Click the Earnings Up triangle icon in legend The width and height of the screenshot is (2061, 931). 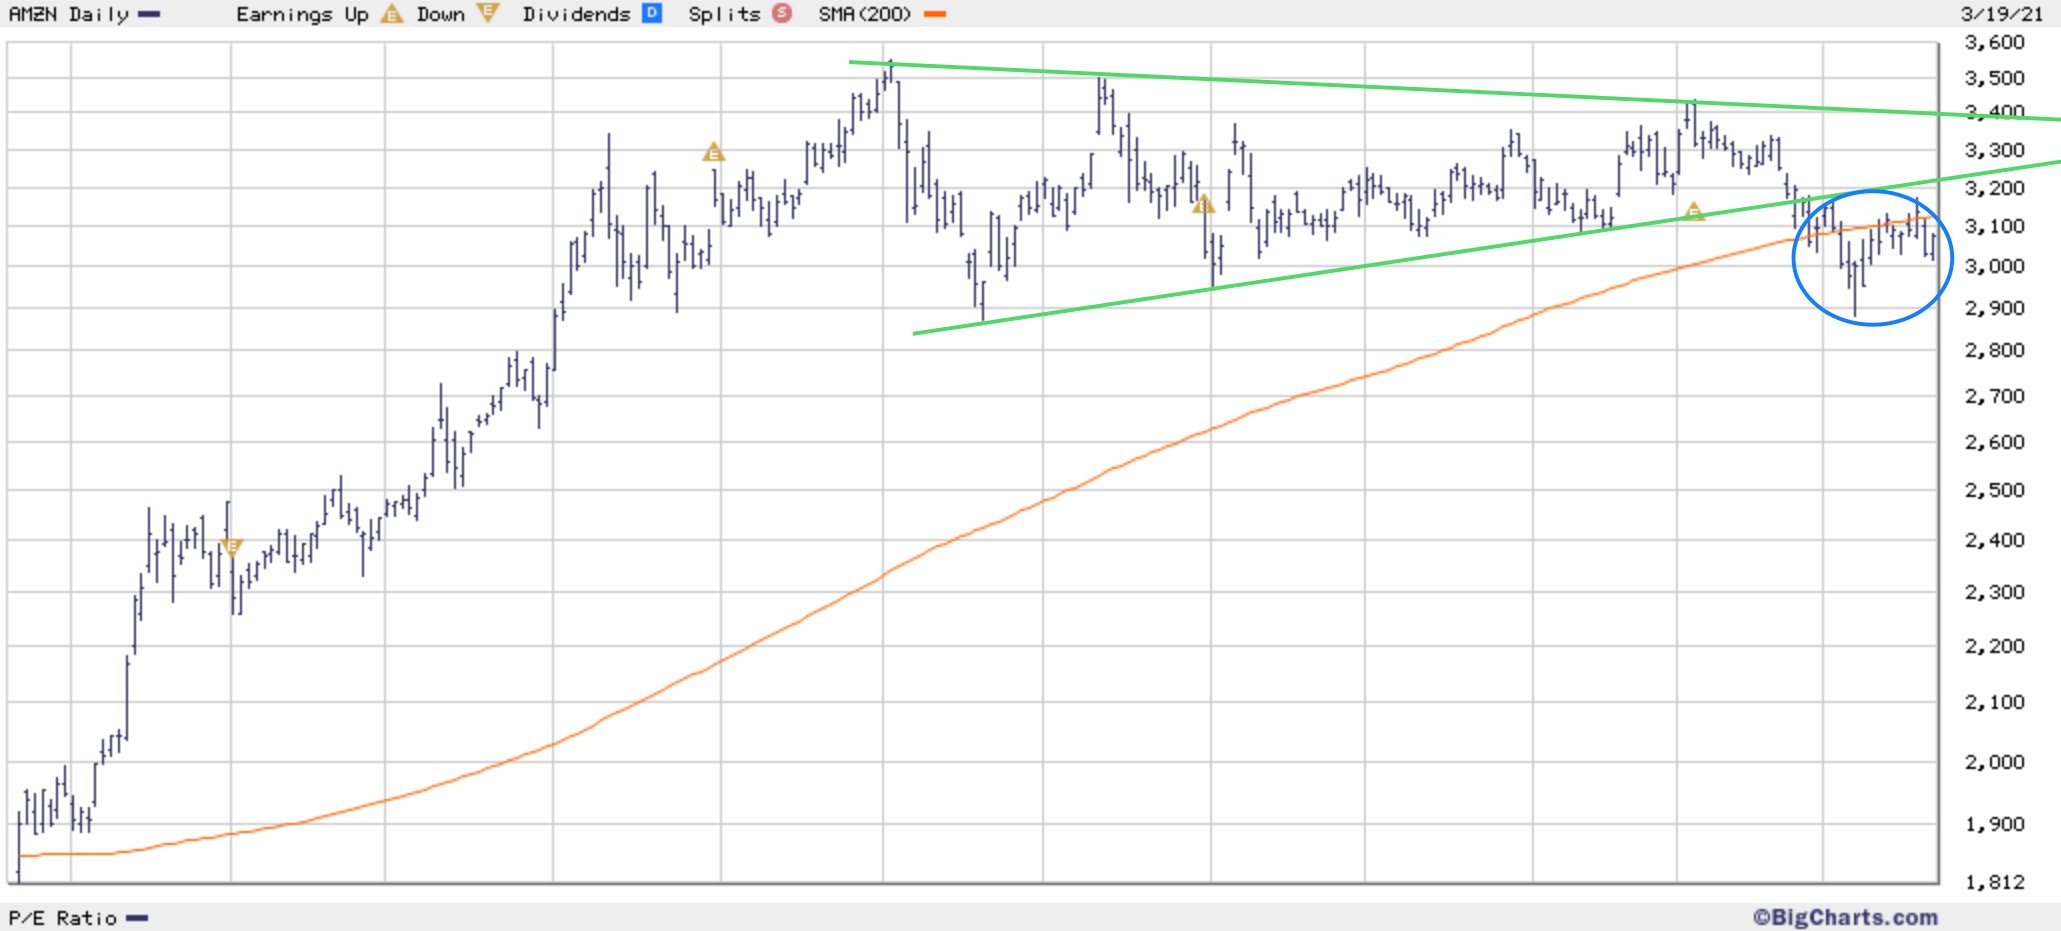(392, 14)
